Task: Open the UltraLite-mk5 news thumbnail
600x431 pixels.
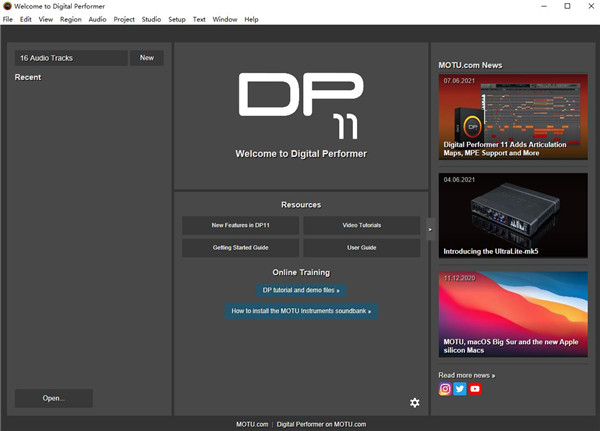Action: (513, 217)
